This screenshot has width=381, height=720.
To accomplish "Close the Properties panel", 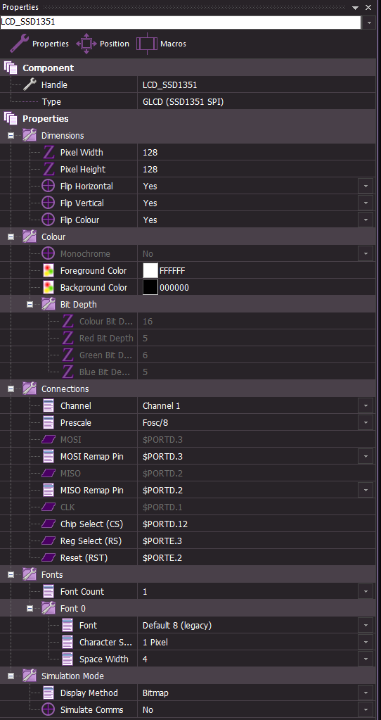I will 368,7.
